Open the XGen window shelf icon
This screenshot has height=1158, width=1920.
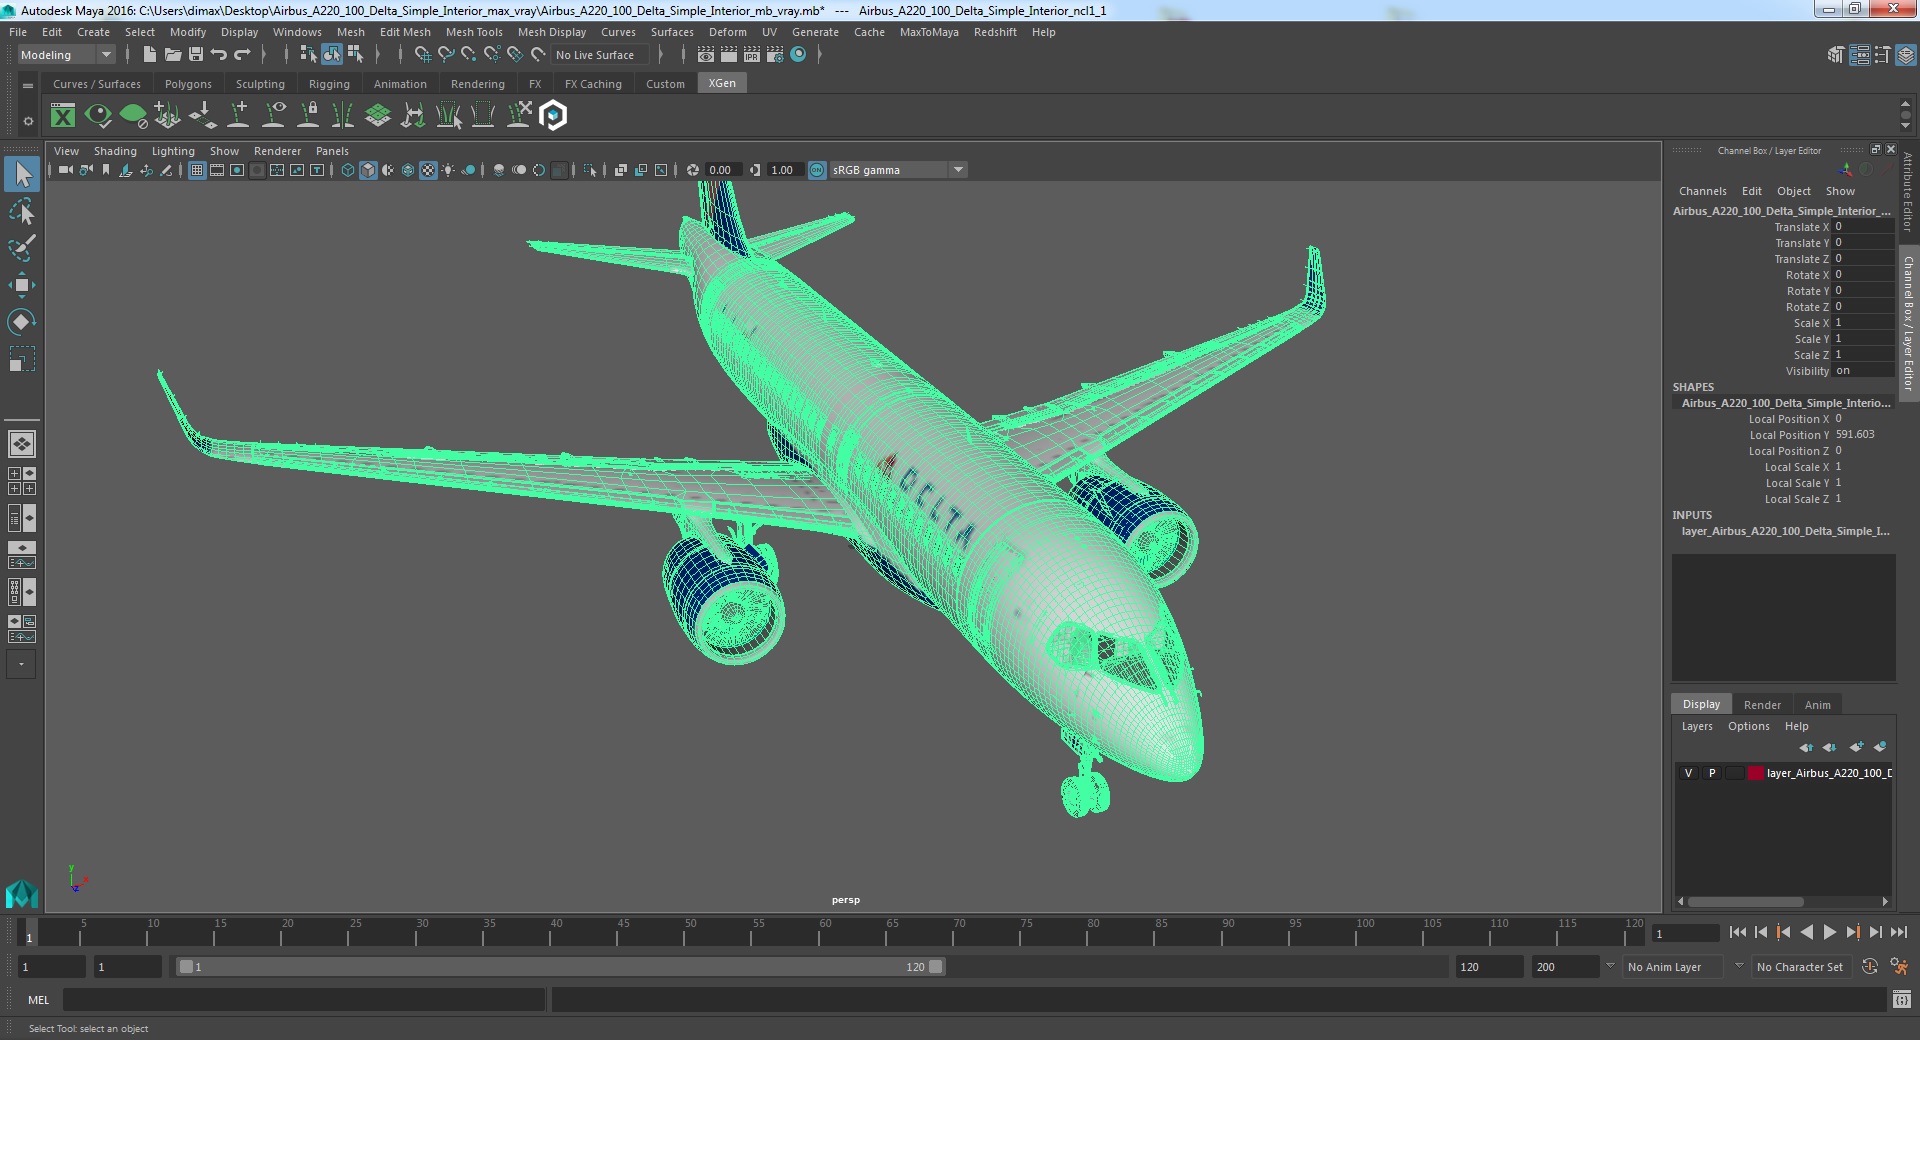pos(63,116)
